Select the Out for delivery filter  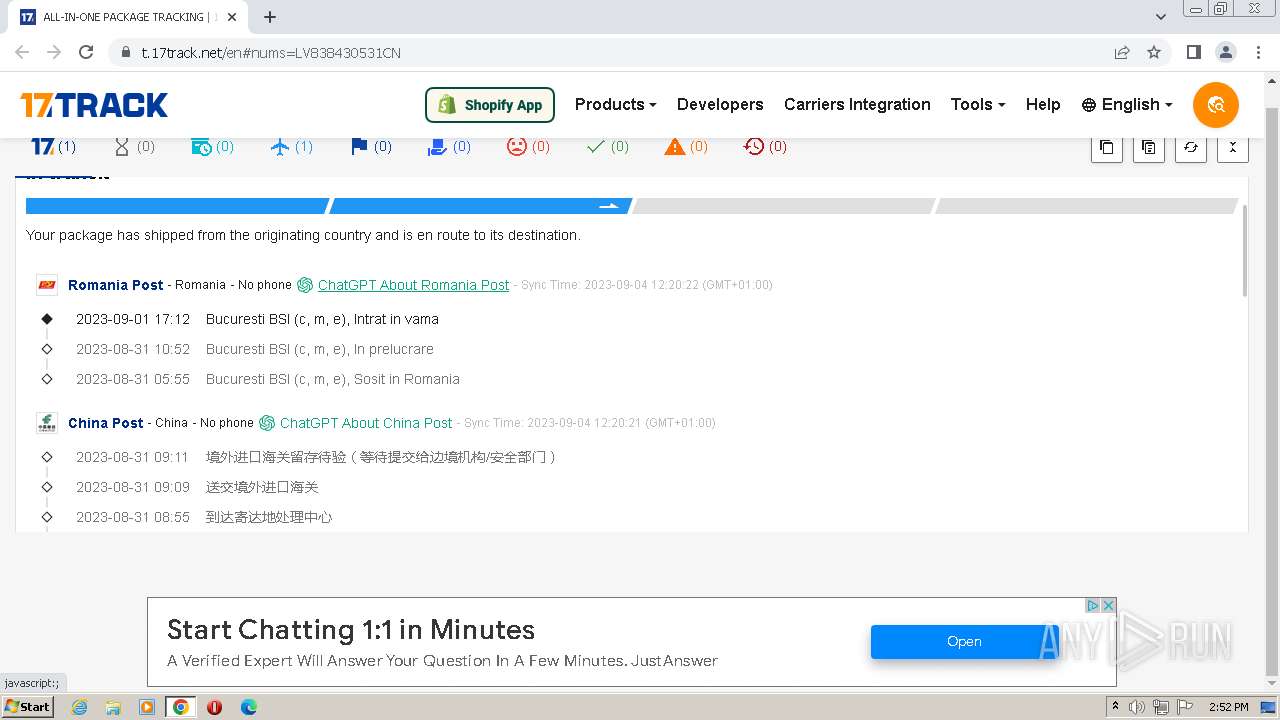[x=449, y=147]
